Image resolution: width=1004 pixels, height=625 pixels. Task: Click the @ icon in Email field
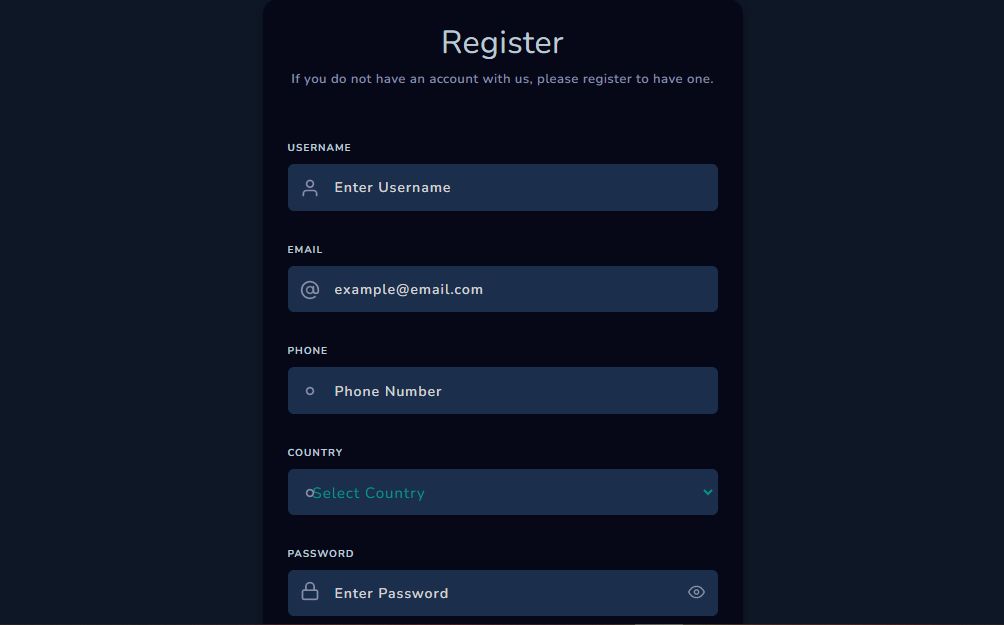(x=310, y=290)
